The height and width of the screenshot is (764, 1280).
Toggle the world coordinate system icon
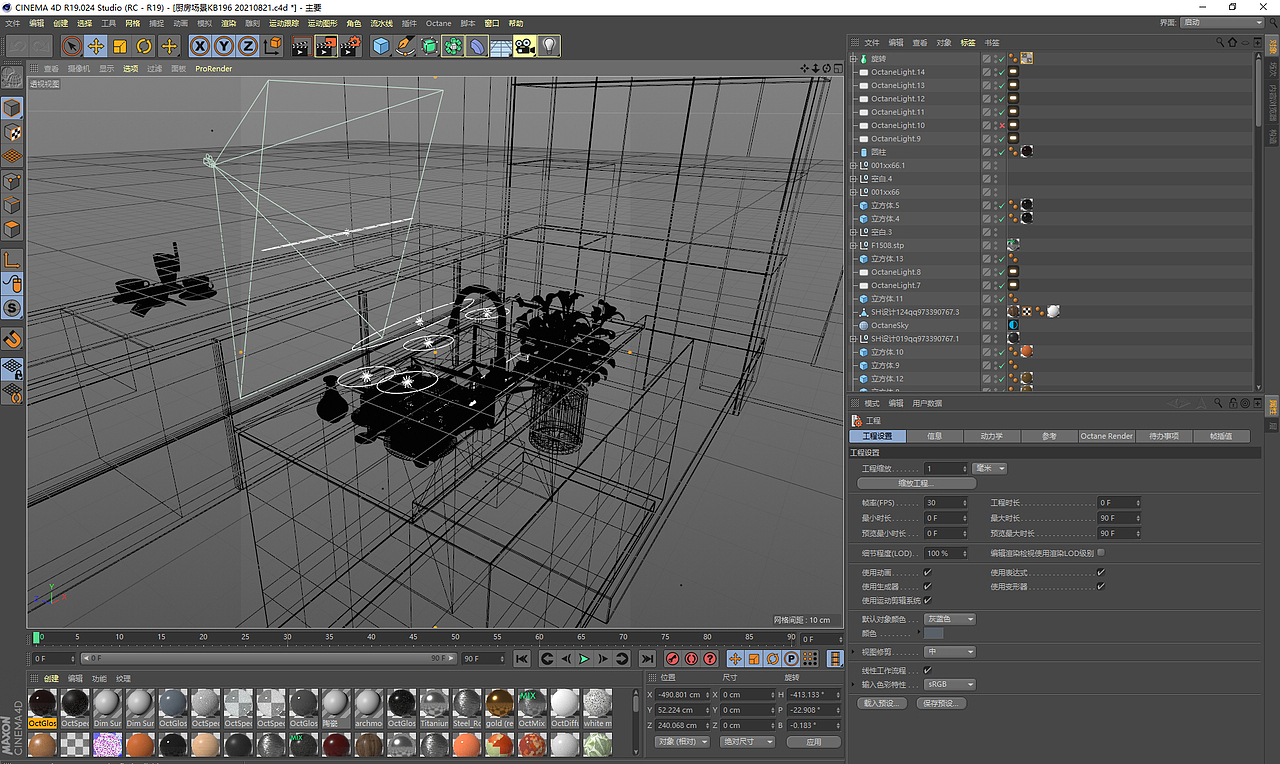point(272,46)
